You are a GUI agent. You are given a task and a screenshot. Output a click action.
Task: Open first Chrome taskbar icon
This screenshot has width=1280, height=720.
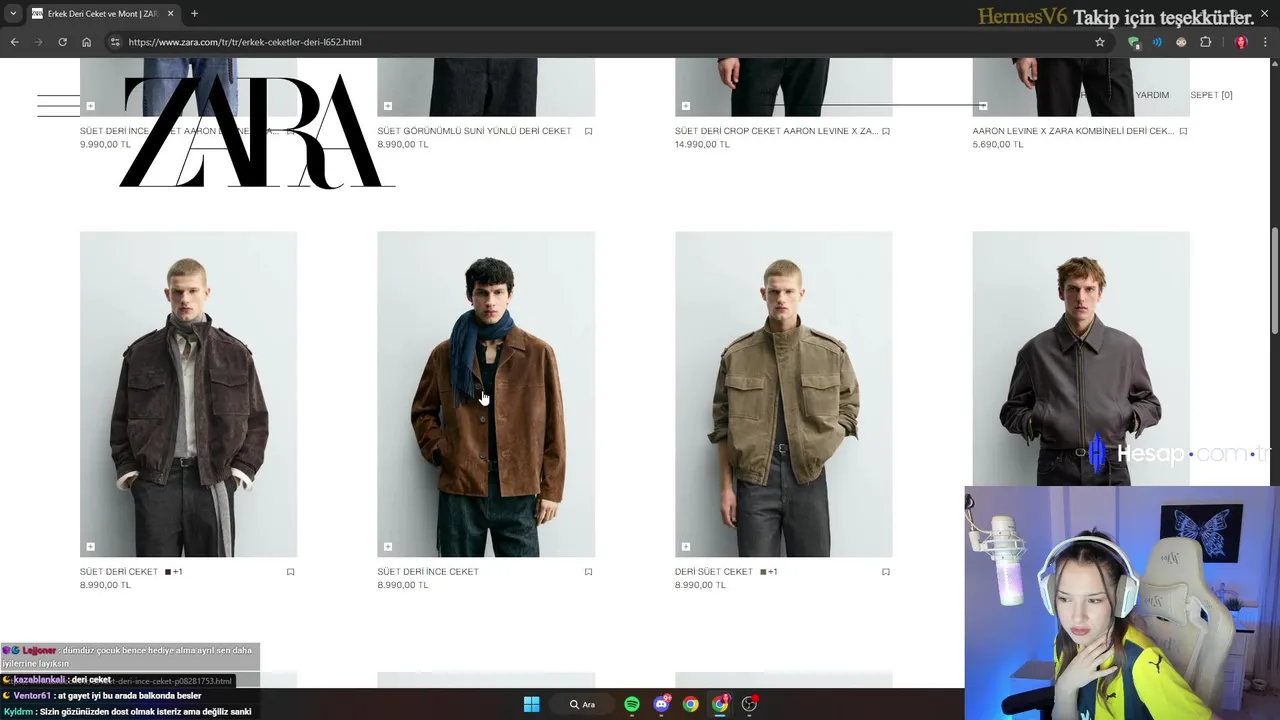(691, 704)
